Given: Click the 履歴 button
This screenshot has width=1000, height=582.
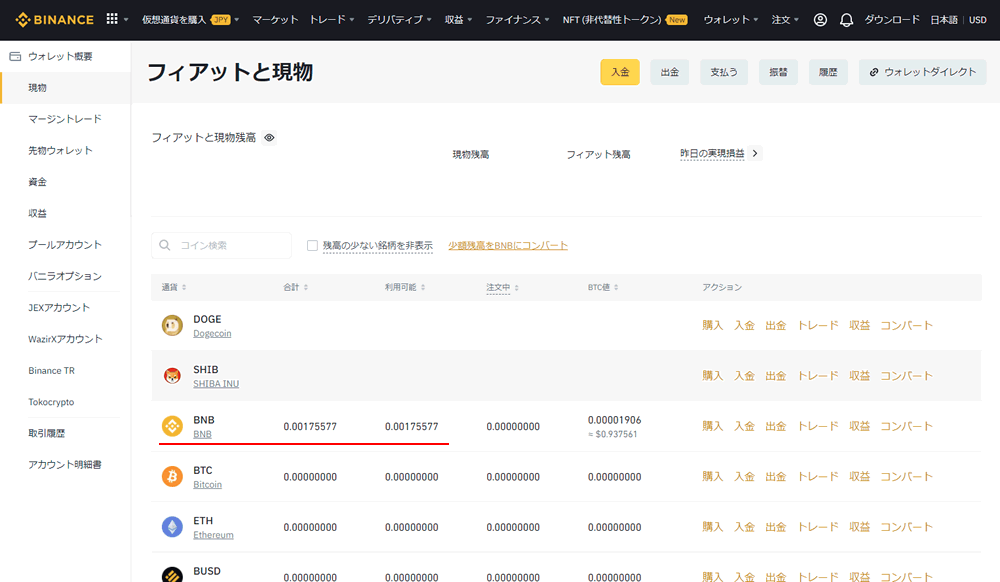Looking at the screenshot, I should click(828, 72).
